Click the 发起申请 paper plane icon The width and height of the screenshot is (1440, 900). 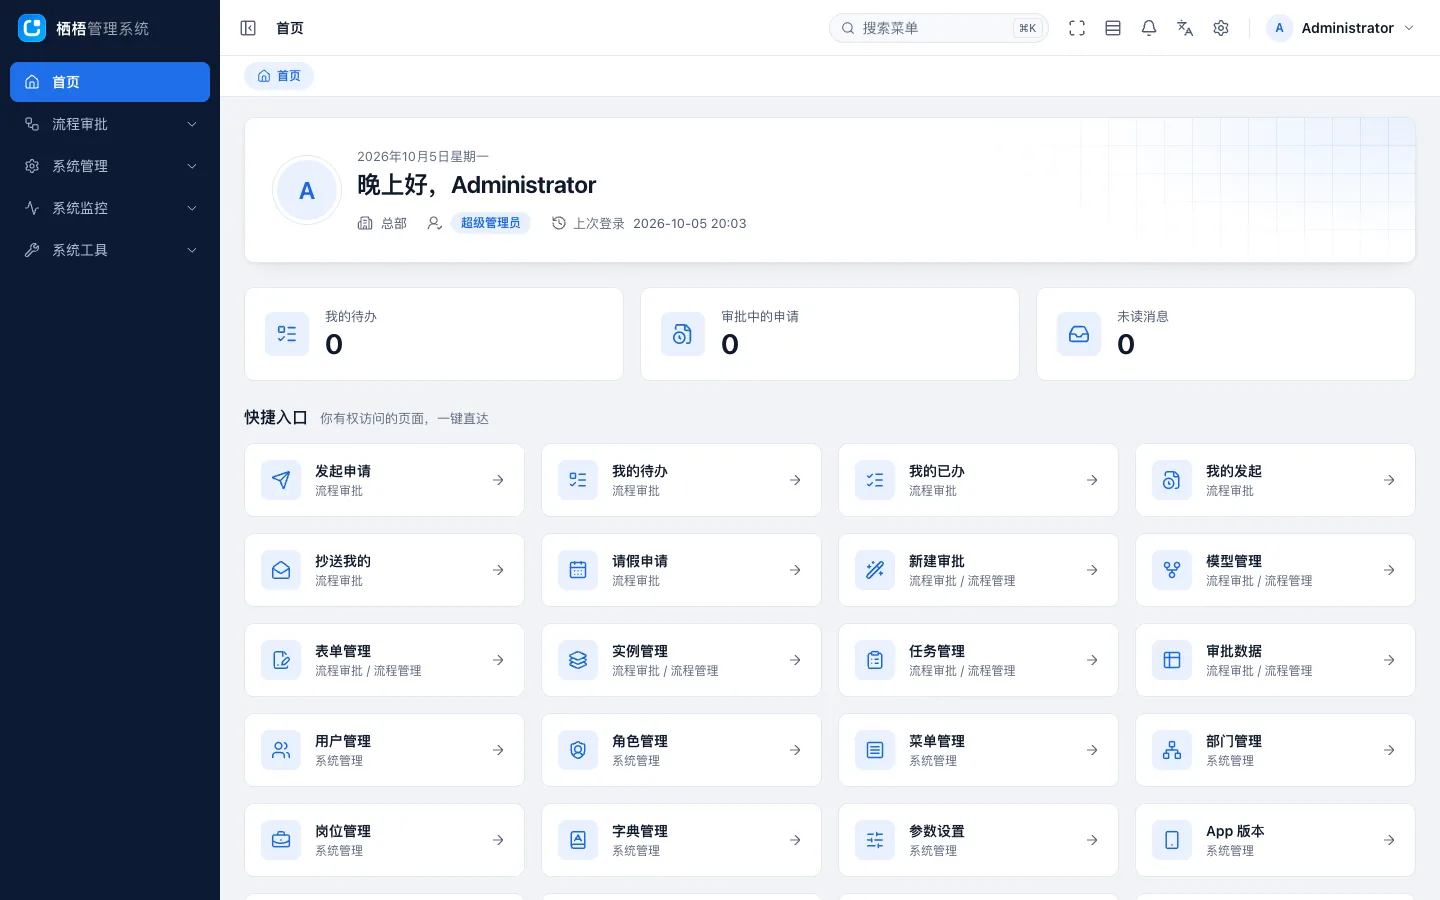[x=281, y=480]
